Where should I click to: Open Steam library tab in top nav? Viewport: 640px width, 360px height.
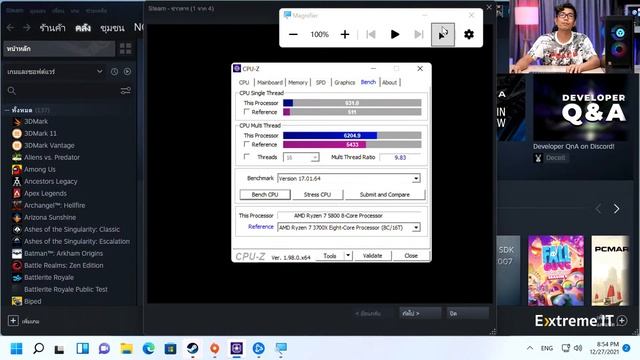(83, 28)
